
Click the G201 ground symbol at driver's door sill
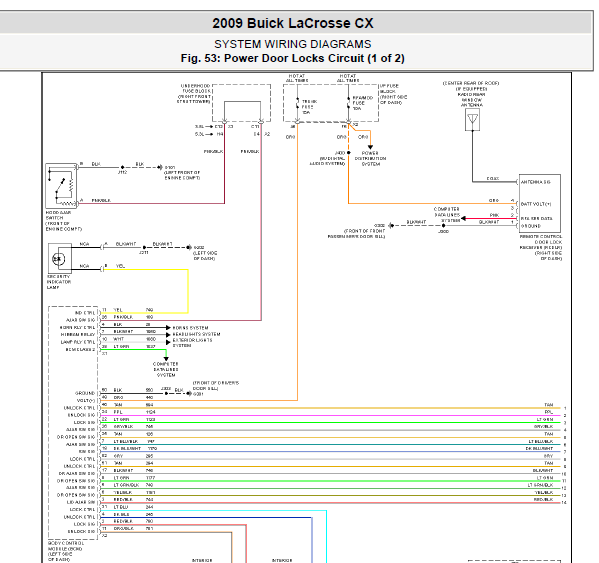(x=189, y=393)
